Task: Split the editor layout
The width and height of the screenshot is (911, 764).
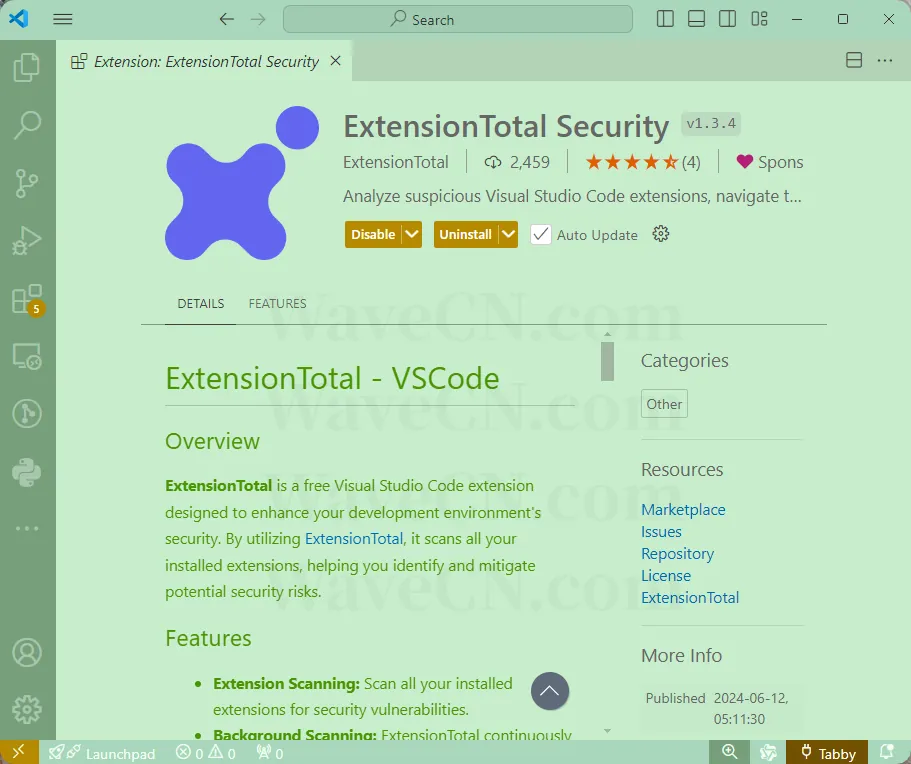Action: click(854, 60)
